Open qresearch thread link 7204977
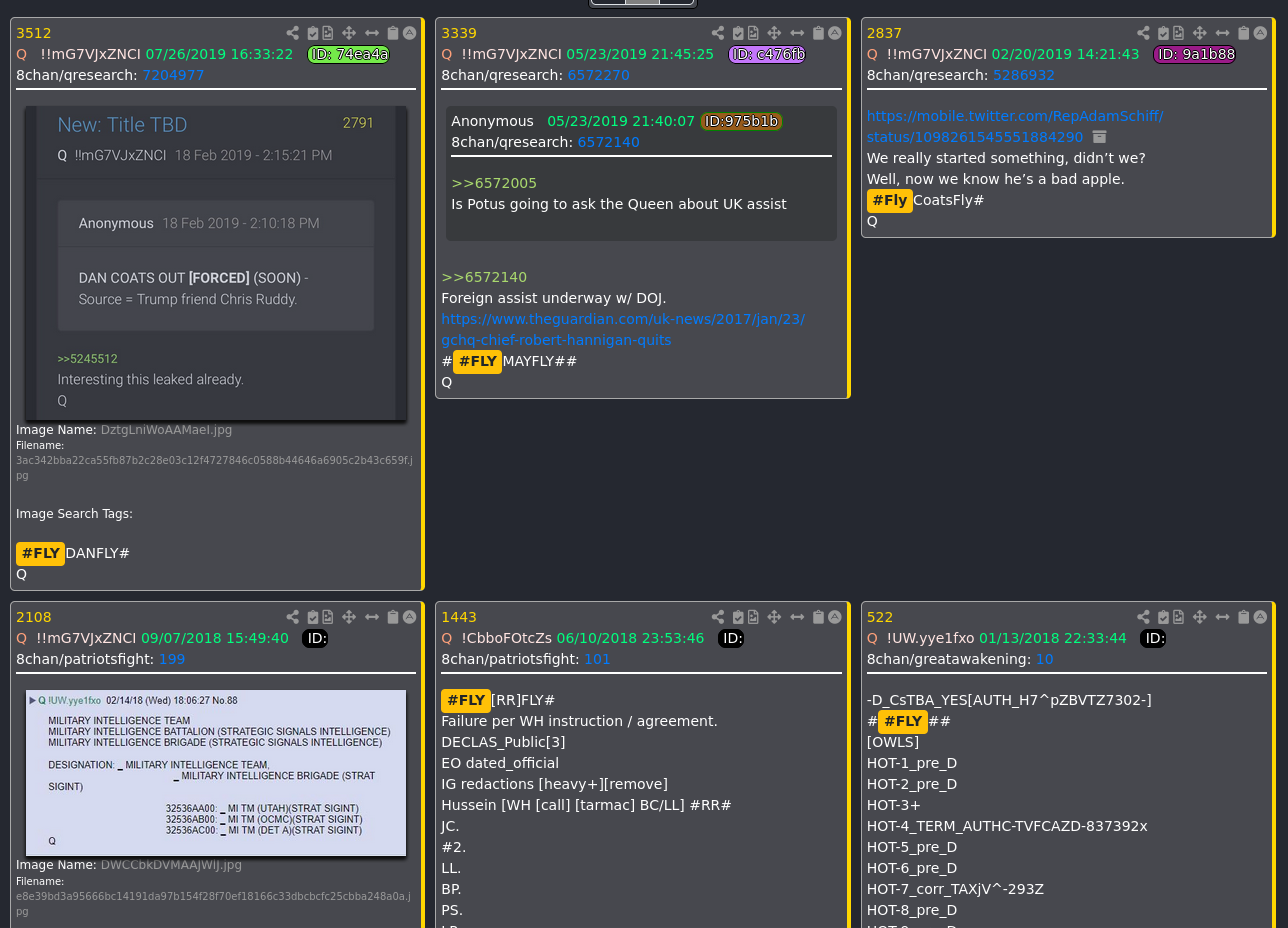This screenshot has width=1288, height=928. pyautogui.click(x=173, y=75)
